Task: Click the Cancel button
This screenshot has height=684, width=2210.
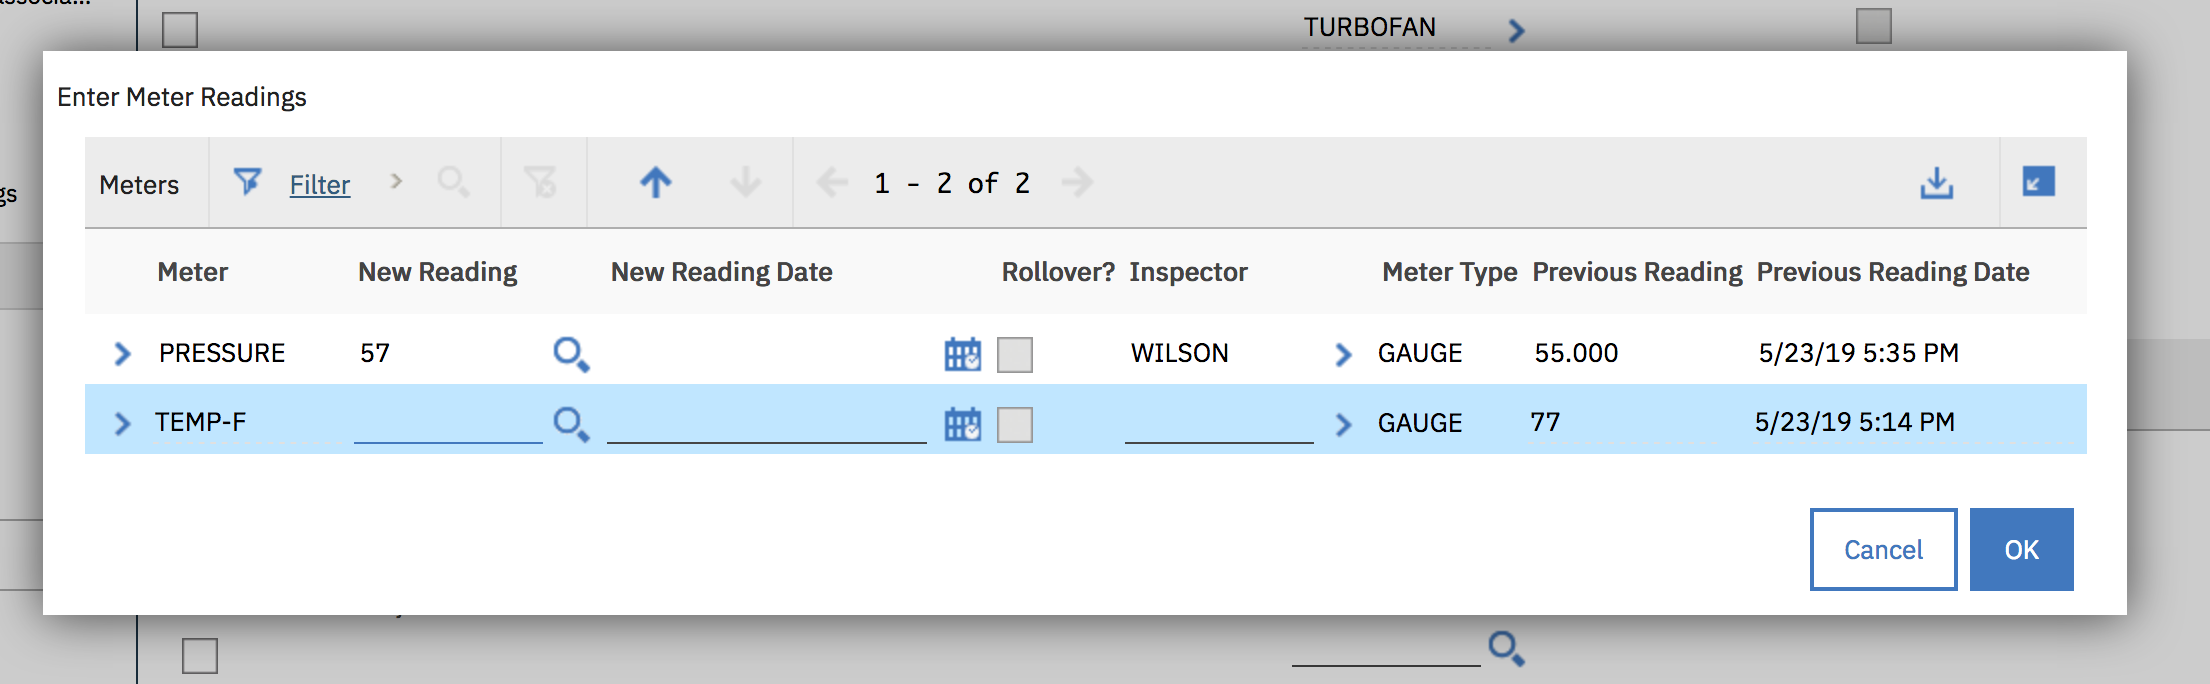Action: (1883, 549)
